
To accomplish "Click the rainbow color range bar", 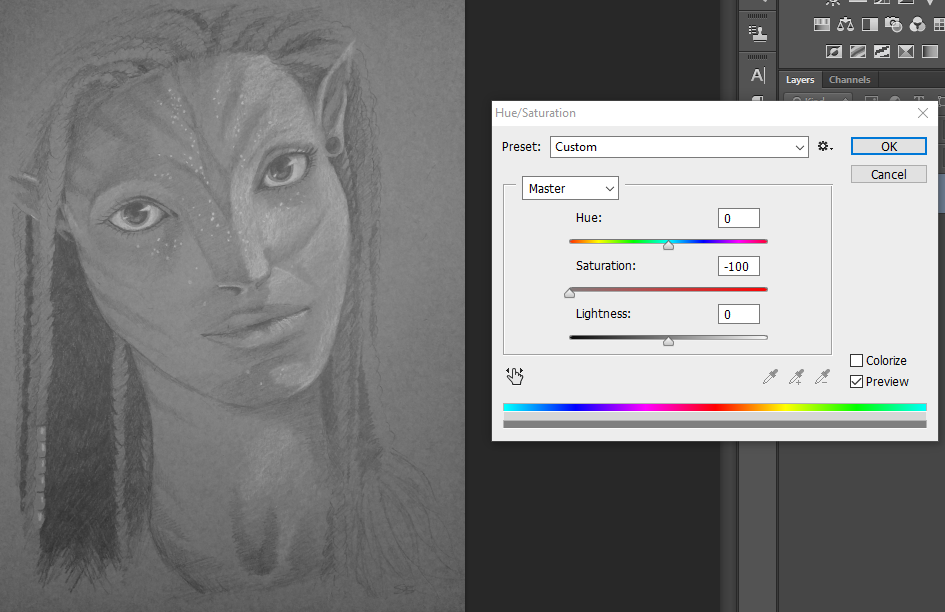I will coord(715,407).
